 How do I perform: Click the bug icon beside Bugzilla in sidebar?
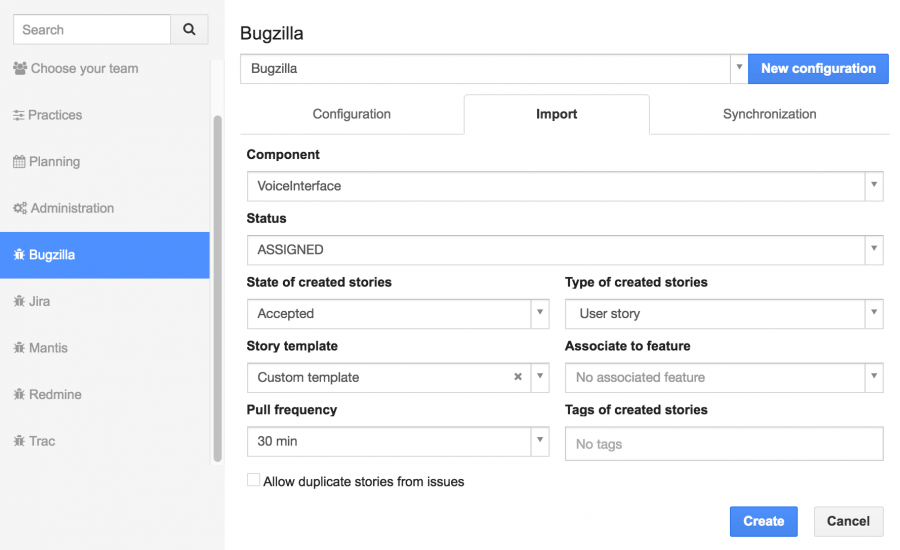(19, 254)
